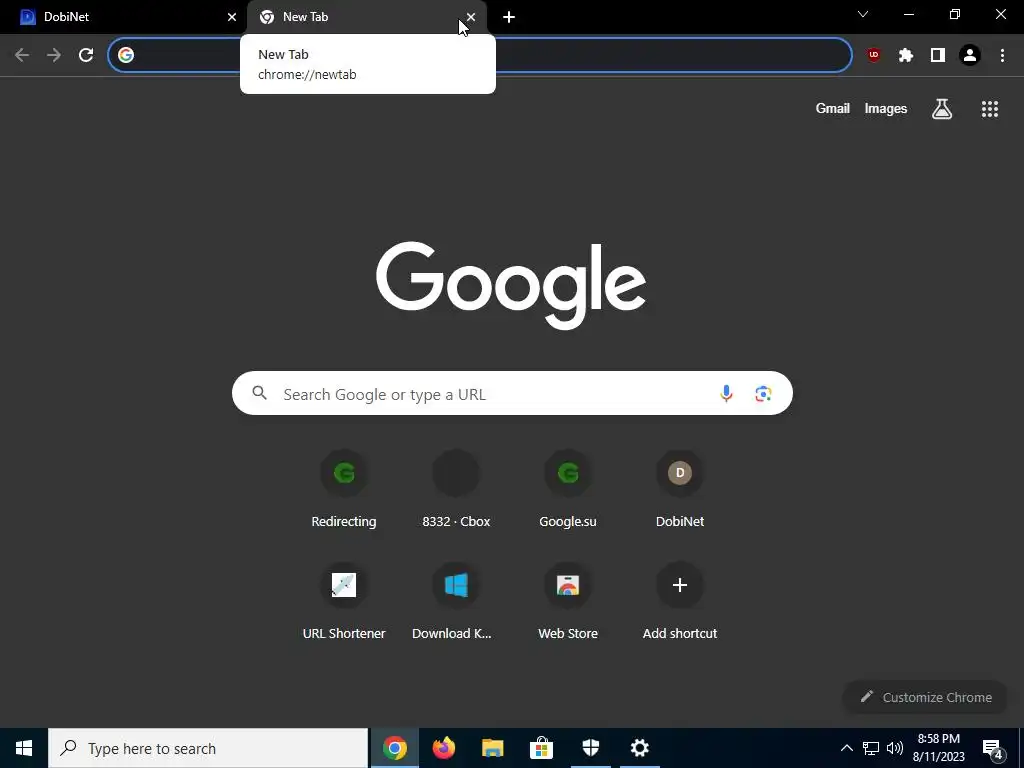The image size is (1024, 768).
Task: Open Microsoft Store from the taskbar
Action: pos(541,748)
